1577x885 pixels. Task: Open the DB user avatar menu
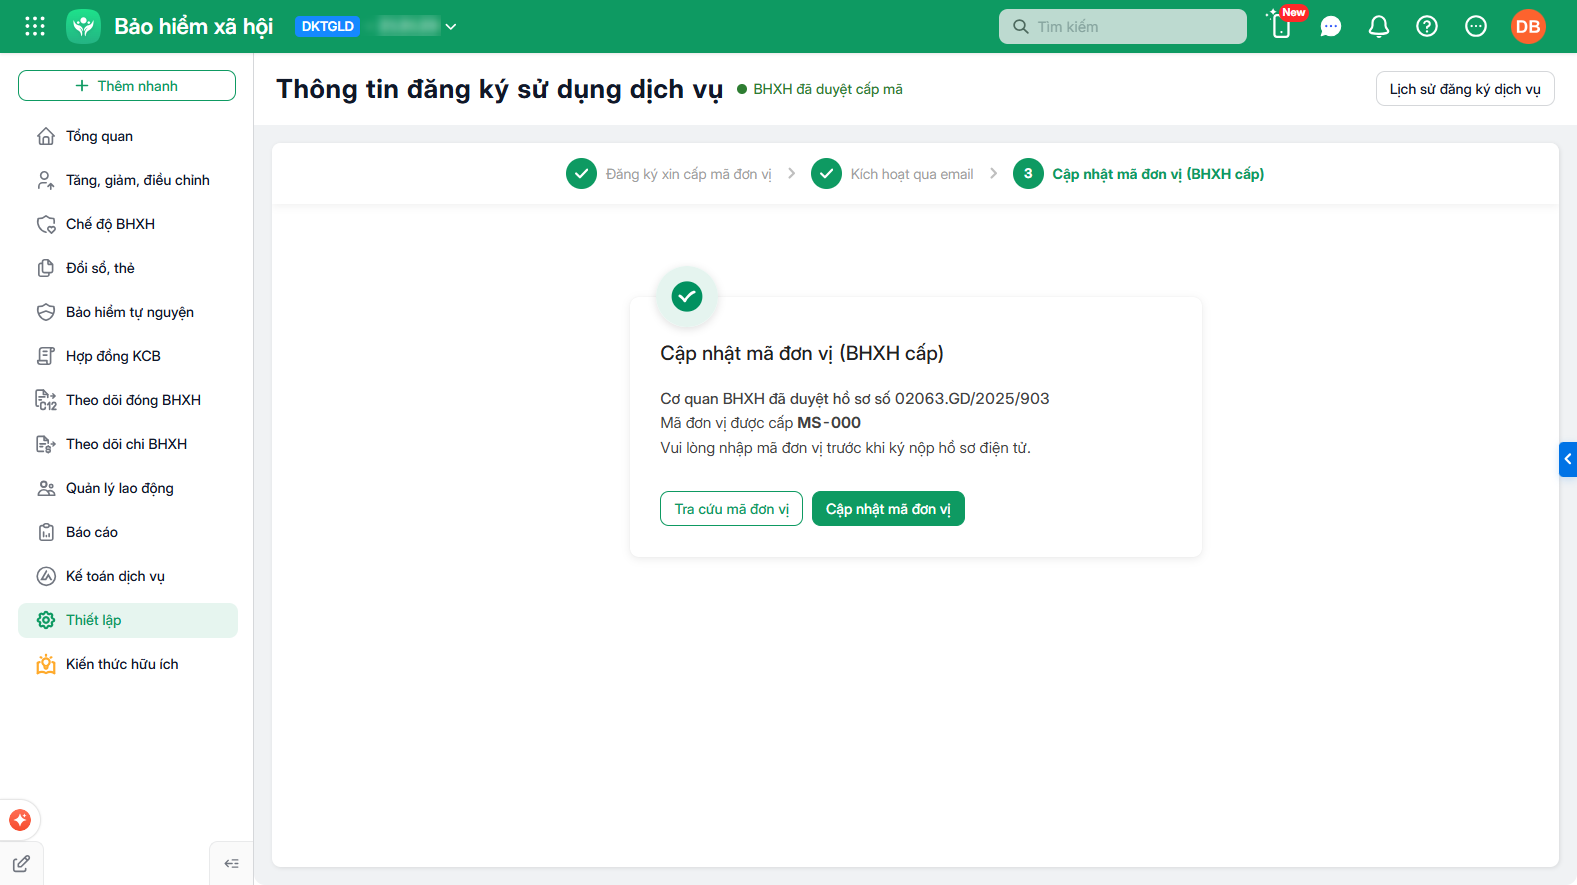click(x=1528, y=26)
